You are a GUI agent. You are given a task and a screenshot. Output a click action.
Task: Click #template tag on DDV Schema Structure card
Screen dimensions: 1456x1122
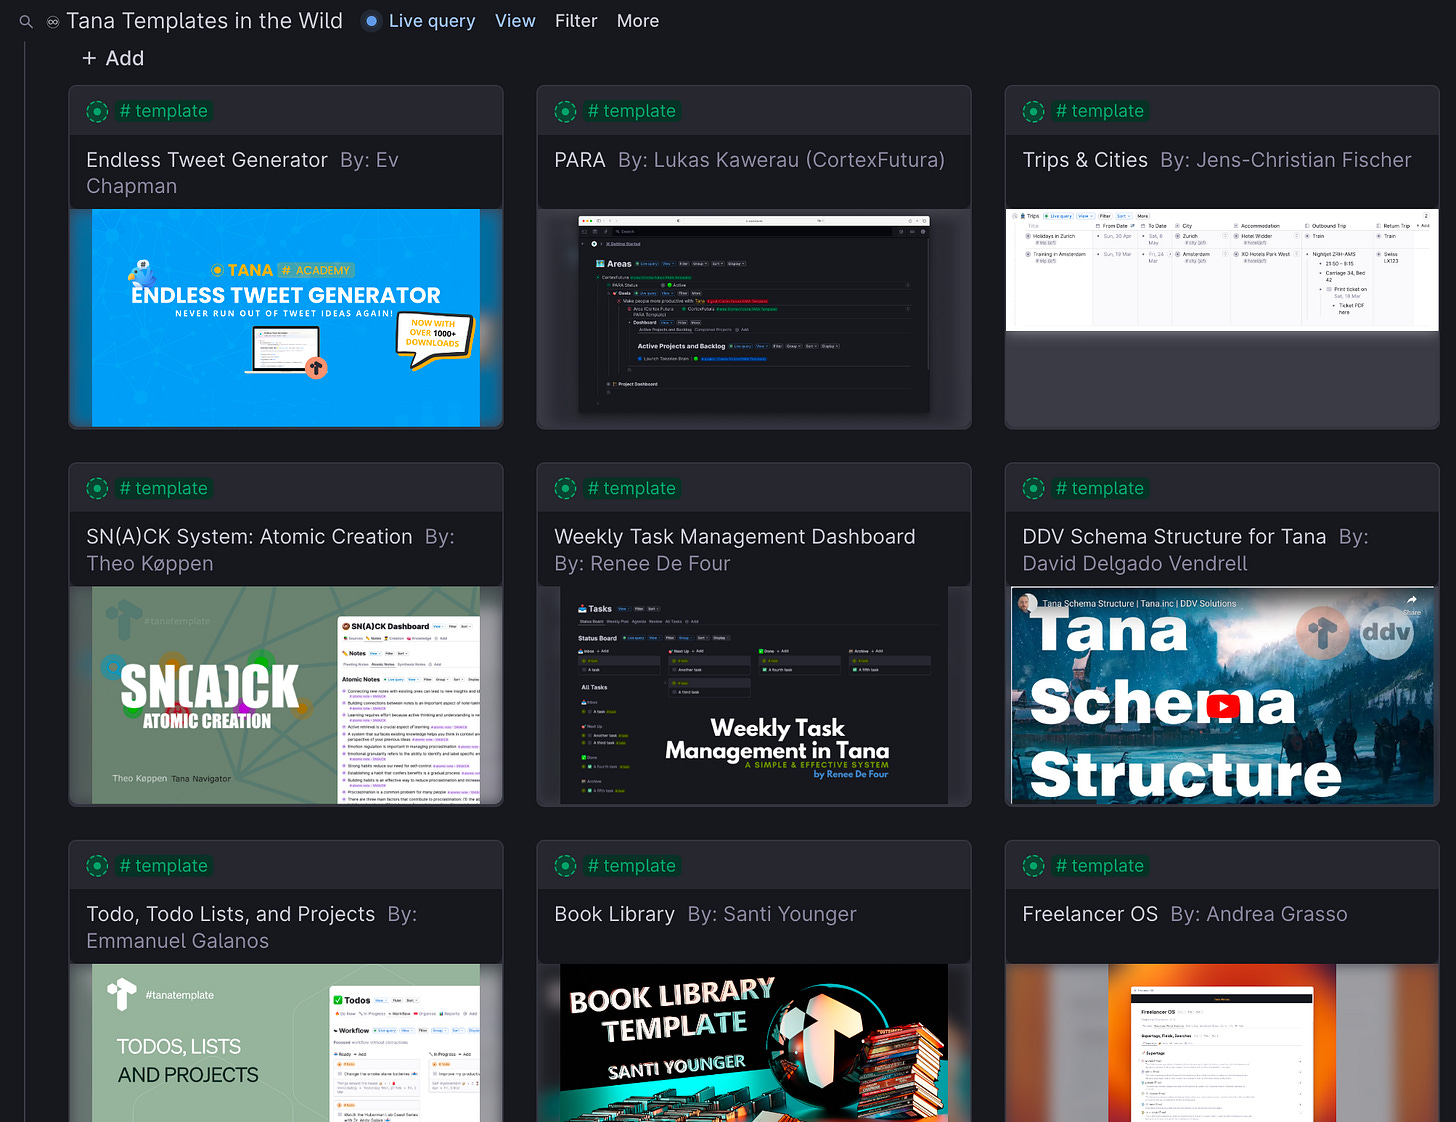pyautogui.click(x=1100, y=488)
